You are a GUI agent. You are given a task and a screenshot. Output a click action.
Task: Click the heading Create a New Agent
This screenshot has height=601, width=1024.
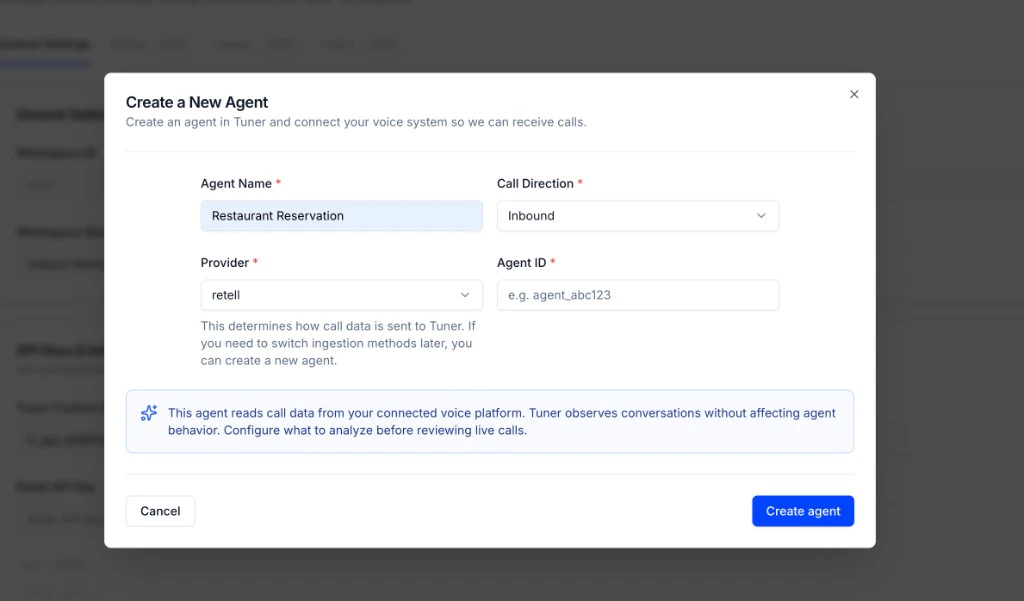[x=197, y=102]
